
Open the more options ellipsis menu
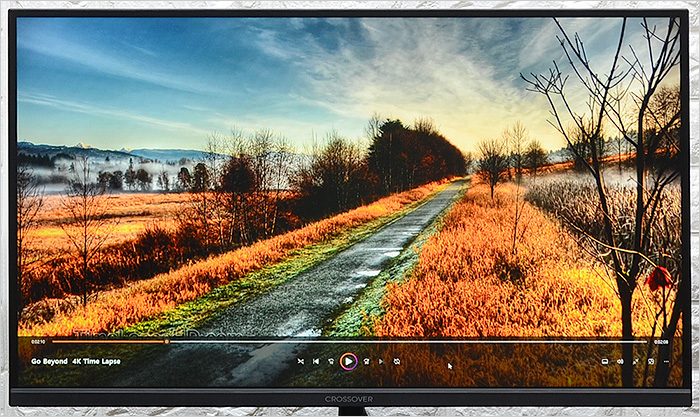[x=667, y=361]
